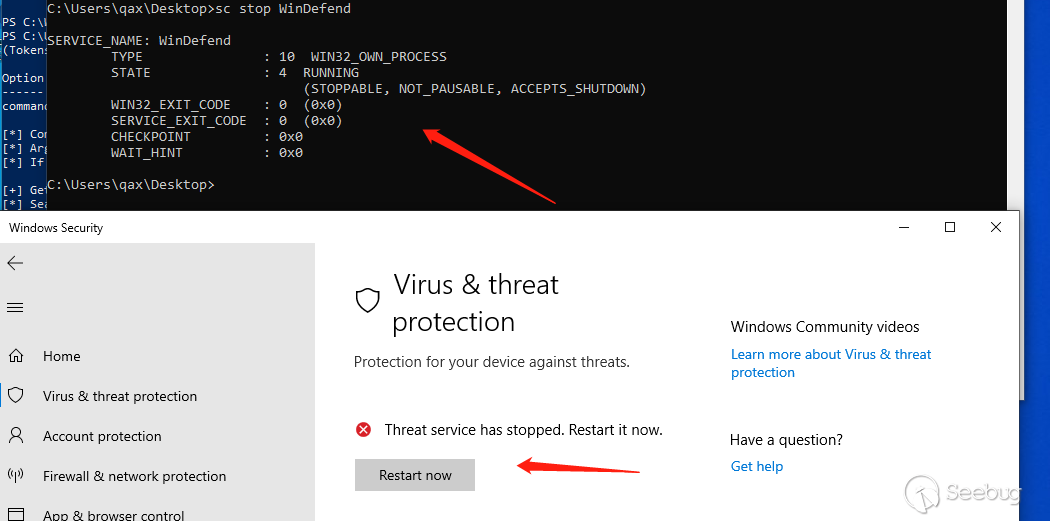Image resolution: width=1050 pixels, height=521 pixels.
Task: Click the Home house icon in sidebar
Action: [16, 356]
